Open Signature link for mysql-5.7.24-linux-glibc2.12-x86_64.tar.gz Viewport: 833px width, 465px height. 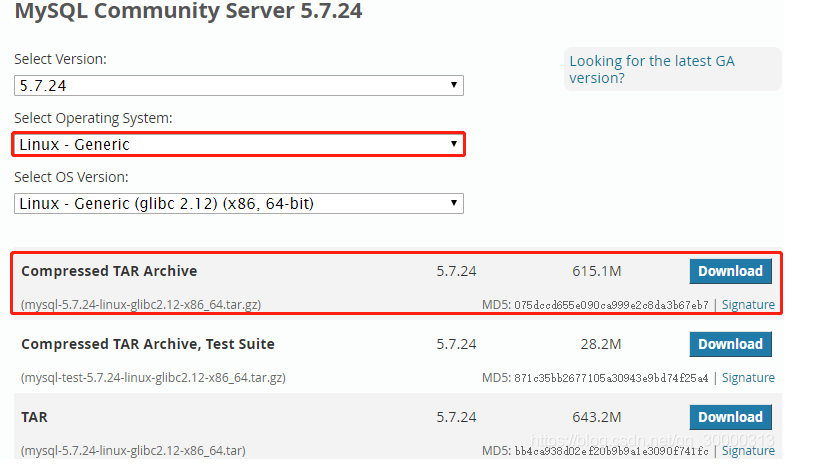[748, 305]
